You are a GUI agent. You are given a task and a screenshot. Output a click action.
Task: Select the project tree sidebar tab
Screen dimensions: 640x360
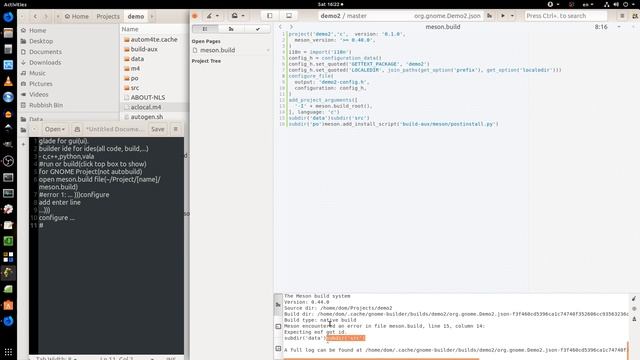tap(205, 29)
